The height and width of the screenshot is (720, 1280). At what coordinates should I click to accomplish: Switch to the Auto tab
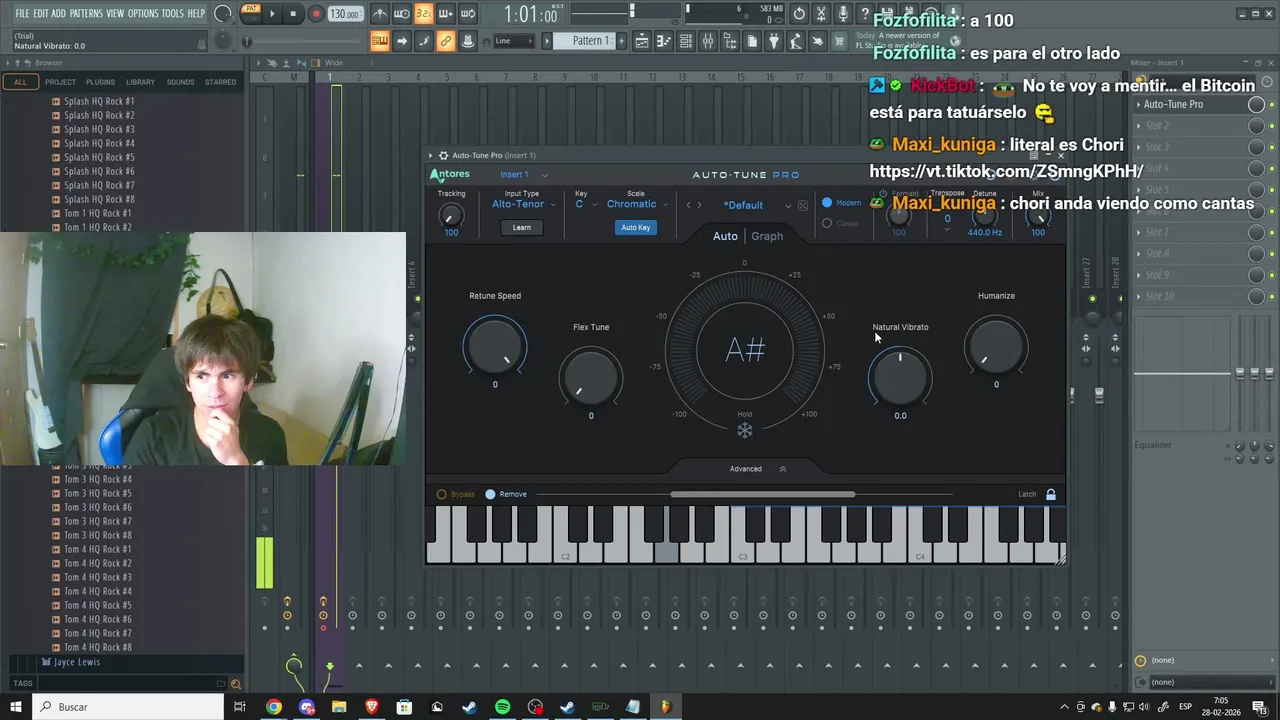pos(725,236)
